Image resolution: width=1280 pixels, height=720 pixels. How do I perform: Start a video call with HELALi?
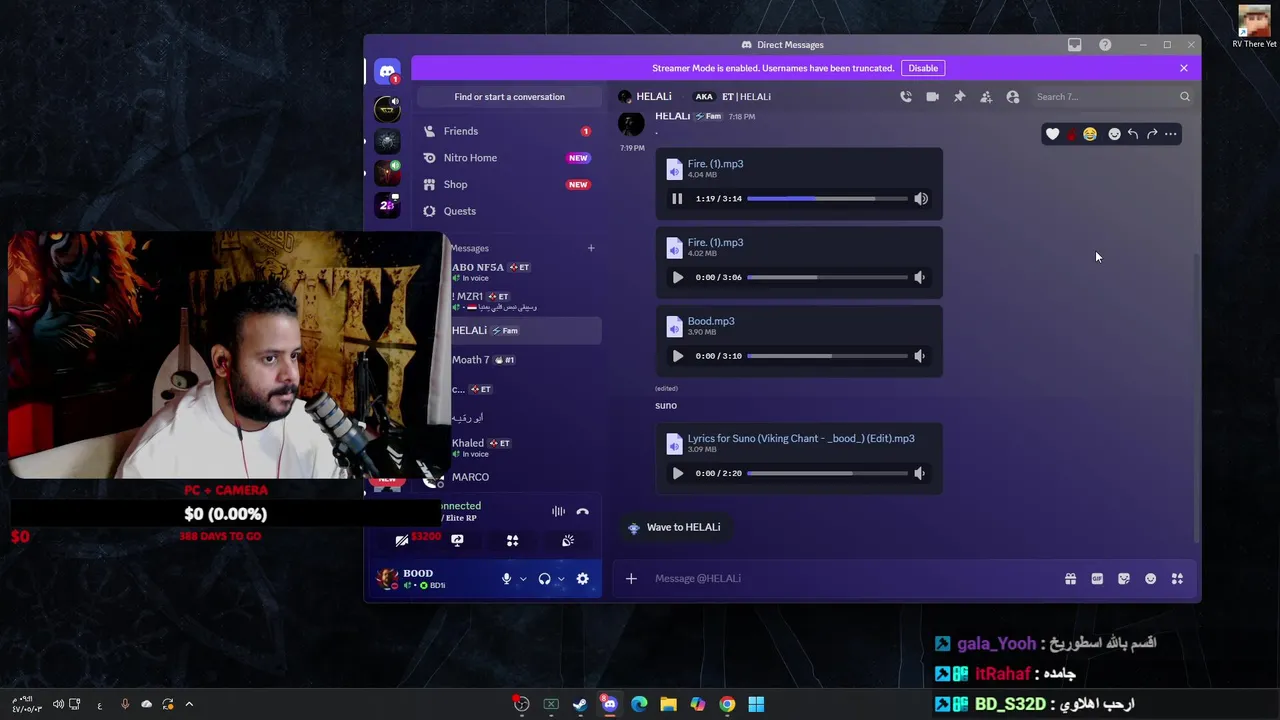932,97
